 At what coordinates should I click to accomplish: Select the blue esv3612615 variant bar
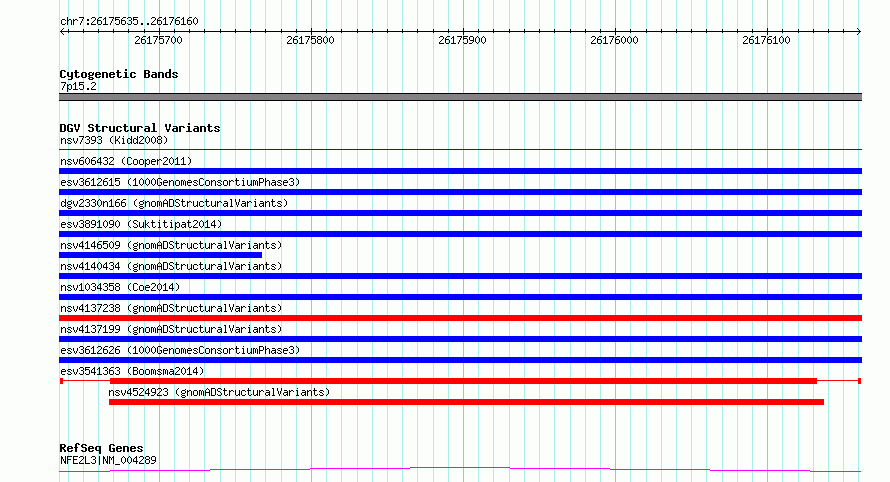(x=460, y=192)
